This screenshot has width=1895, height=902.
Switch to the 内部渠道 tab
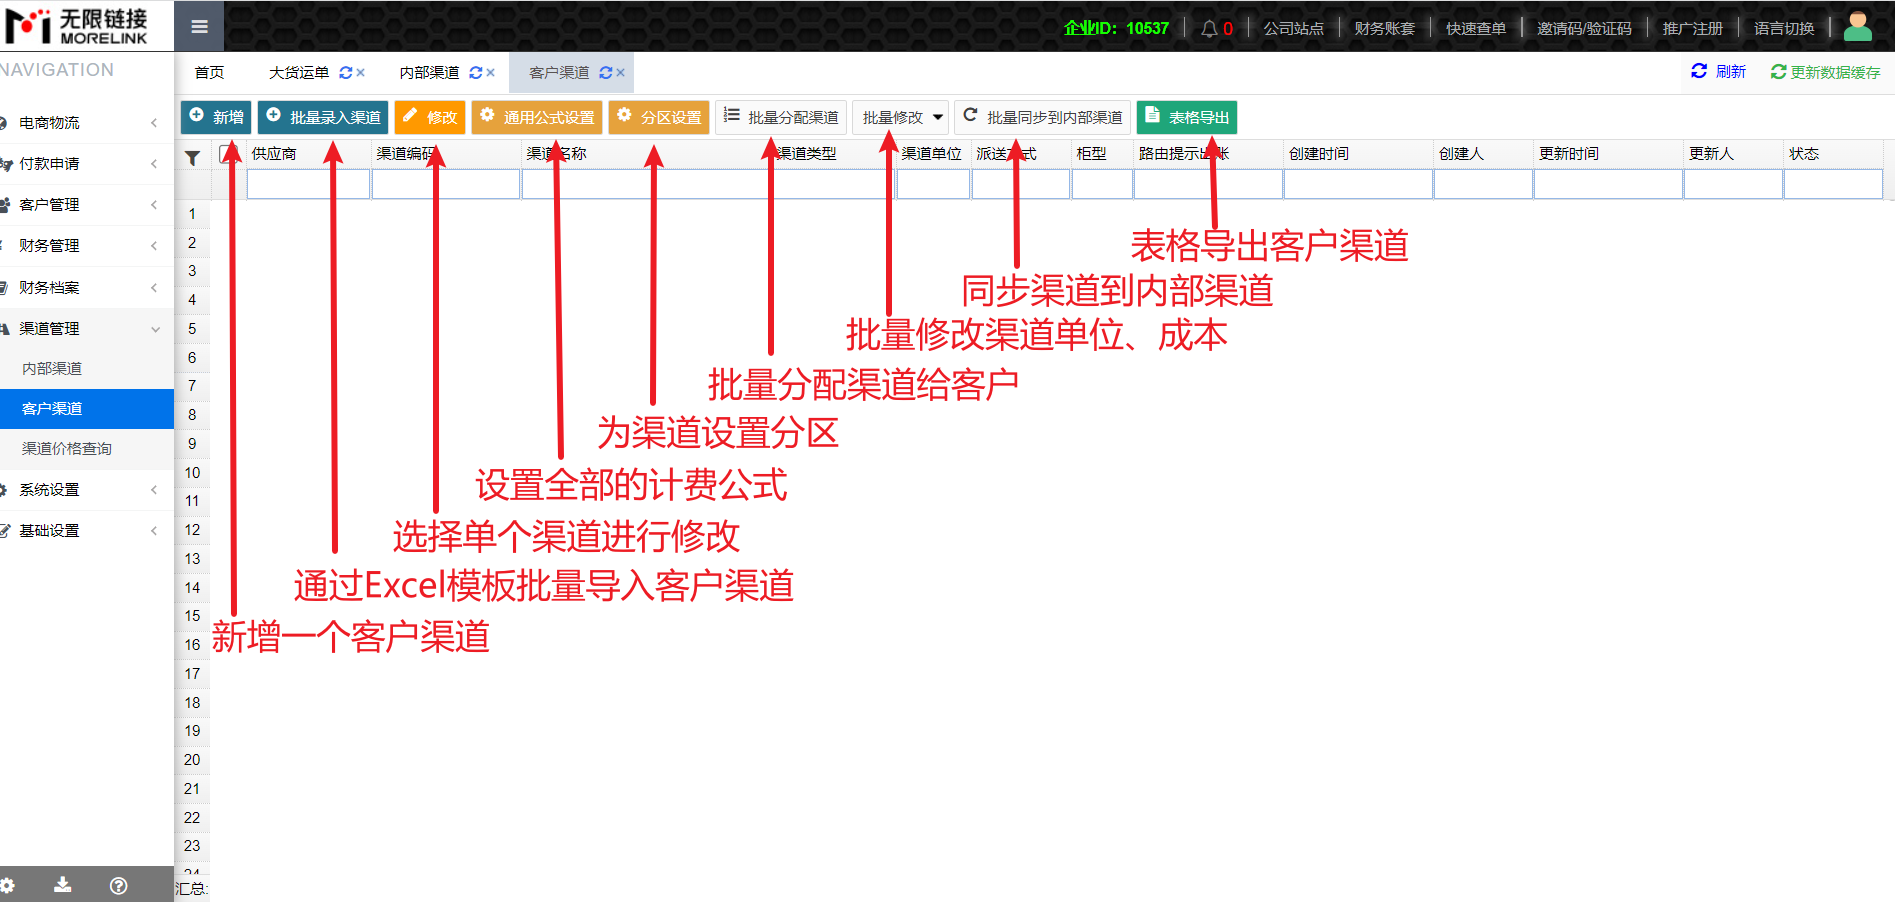(x=429, y=73)
